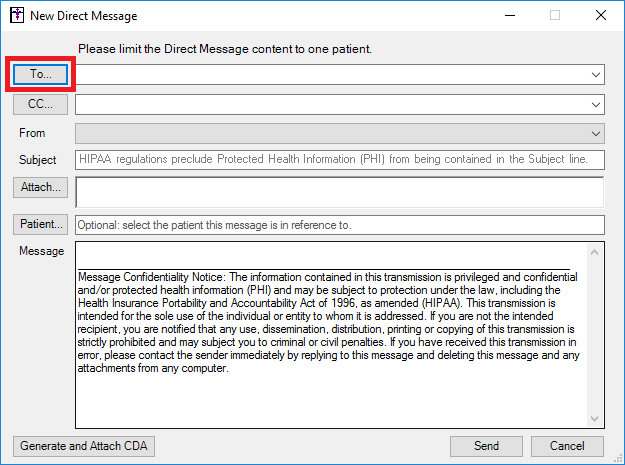625x465 pixels.
Task: Open the CC... recipient picker button
Action: [40, 104]
